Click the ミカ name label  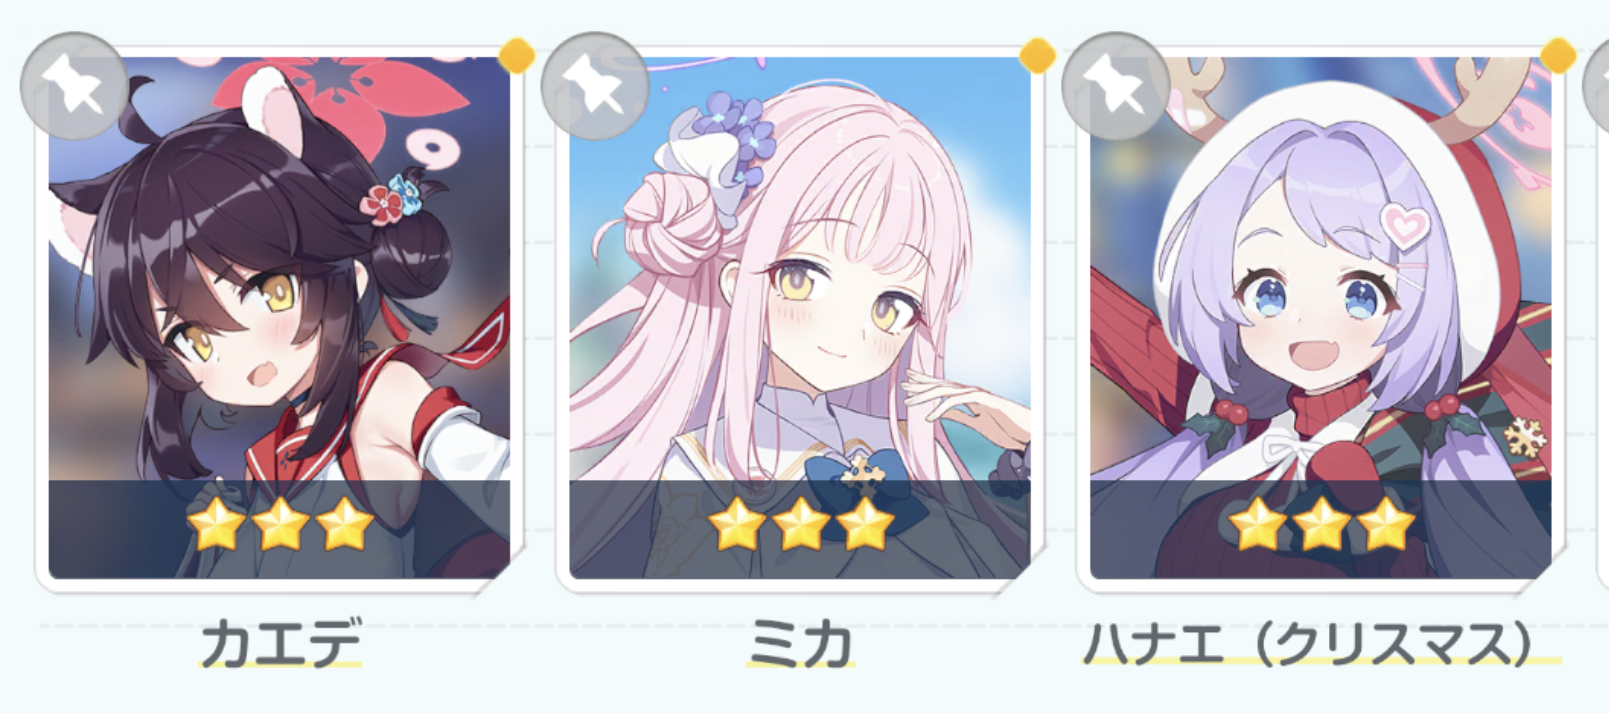800,642
